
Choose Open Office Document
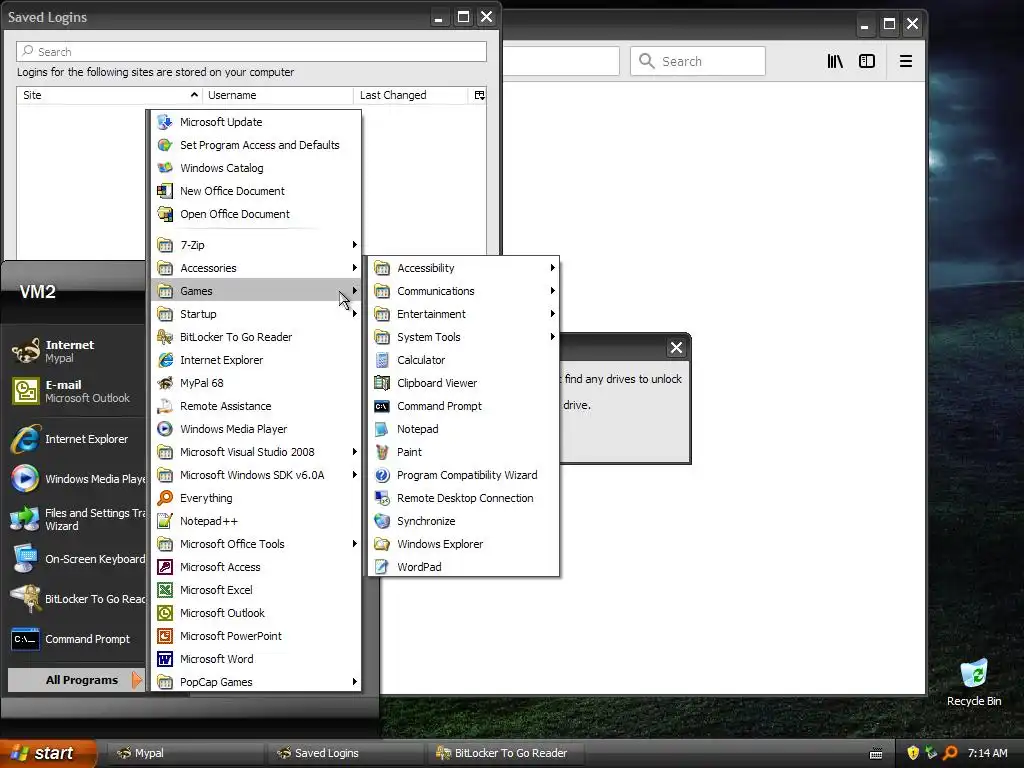[x=256, y=214]
